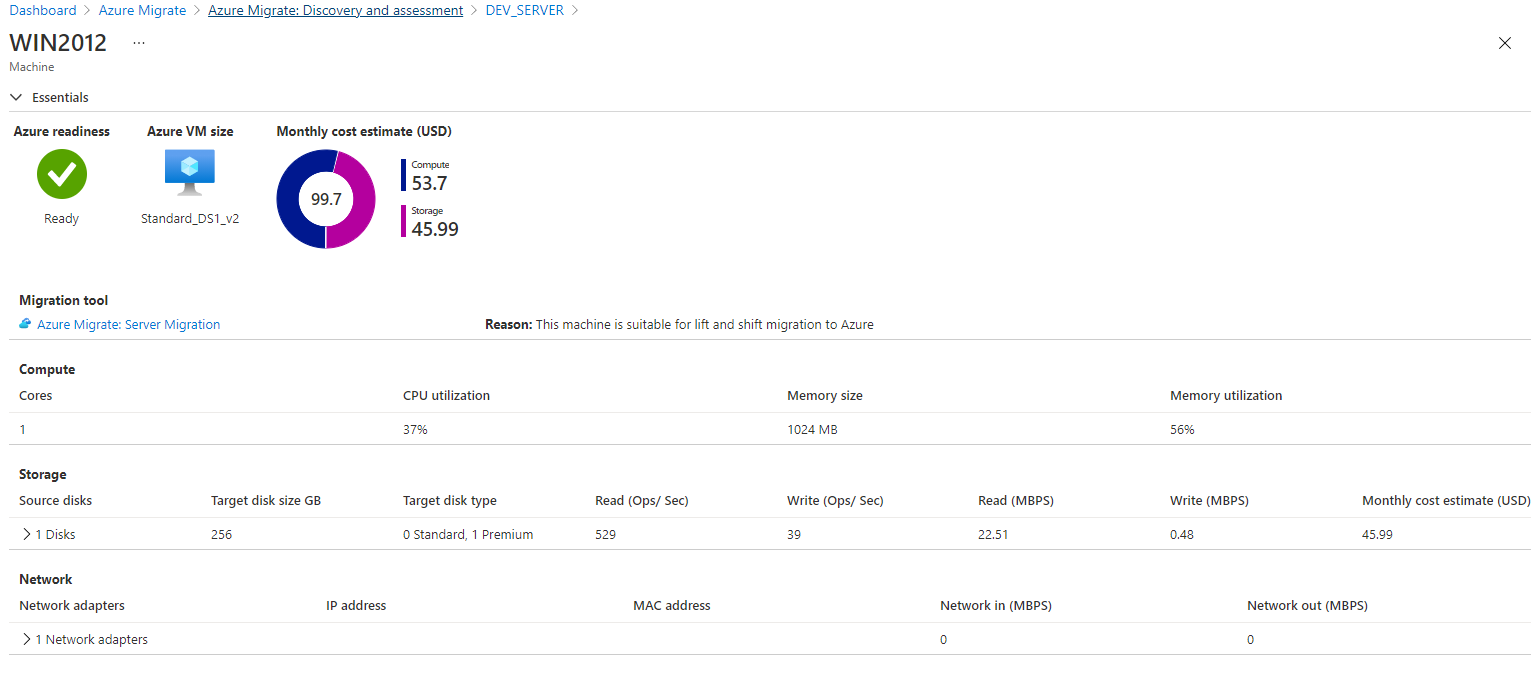The width and height of the screenshot is (1531, 679).
Task: Click the Compute legend color bar
Action: pyautogui.click(x=404, y=175)
